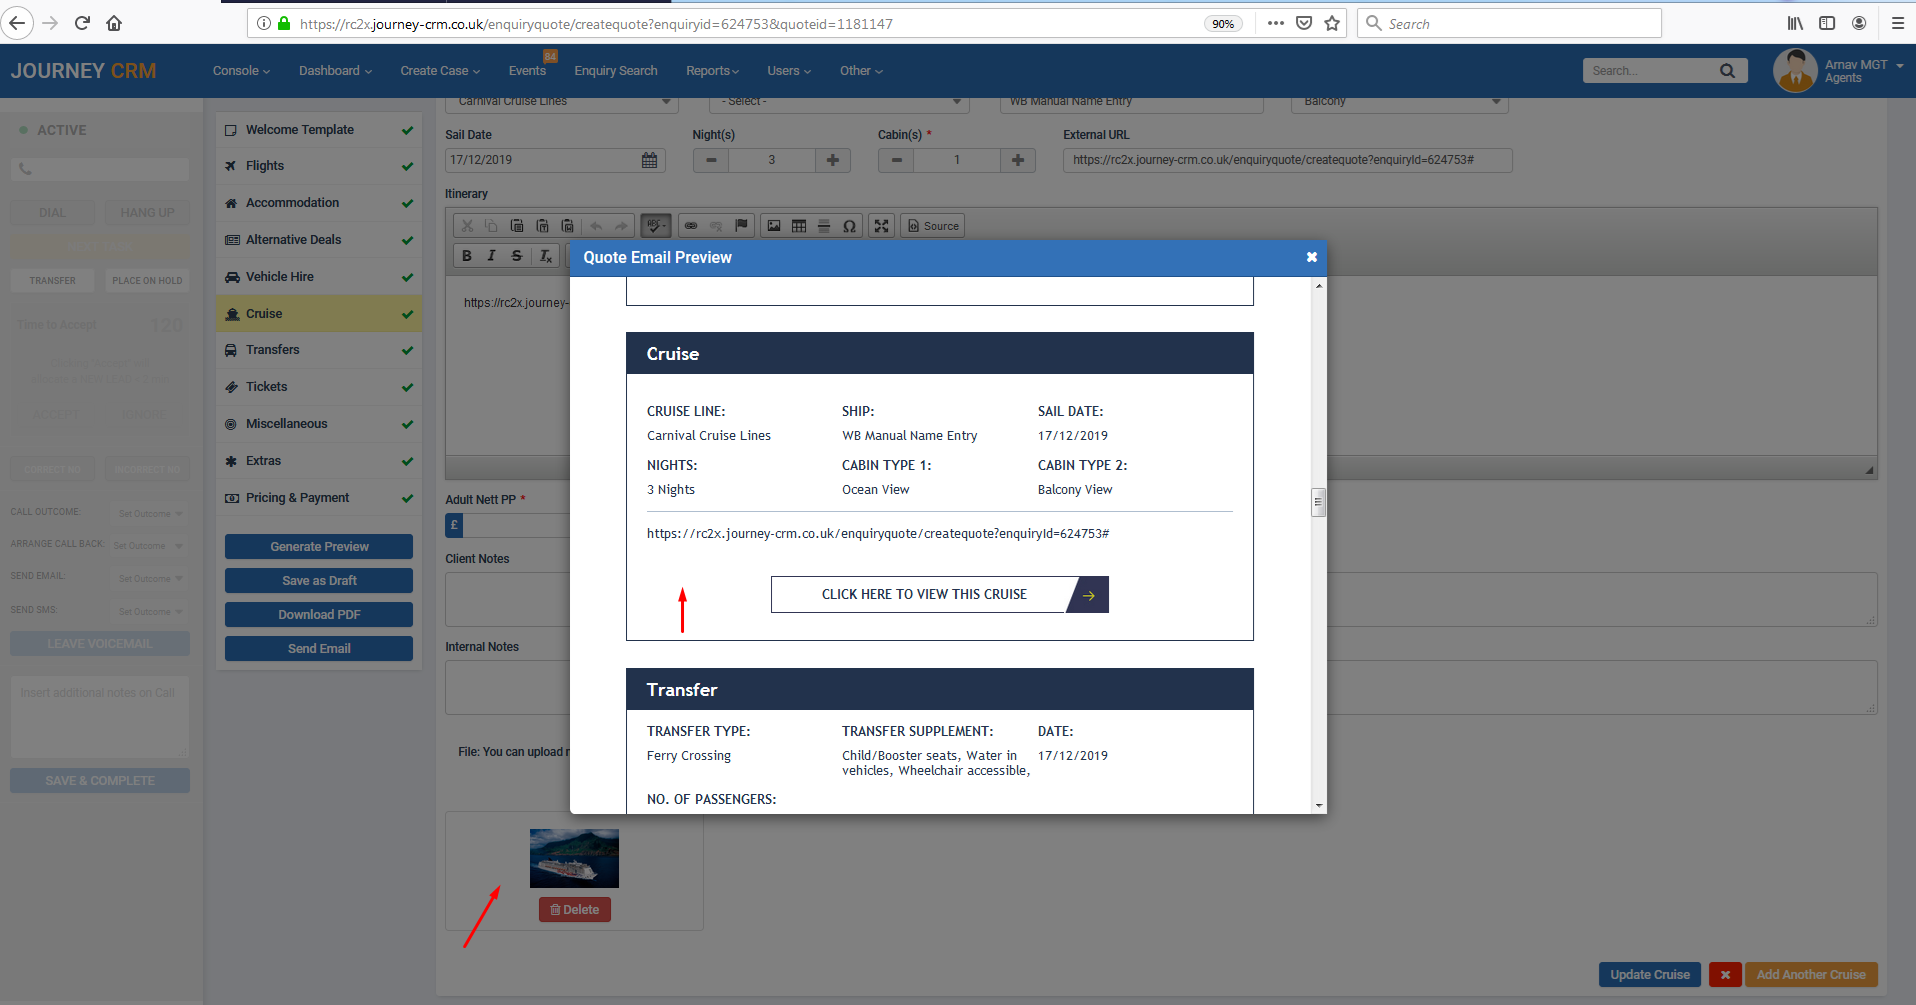Switch to Source view in editor
Image resolution: width=1916 pixels, height=1005 pixels.
tap(934, 226)
